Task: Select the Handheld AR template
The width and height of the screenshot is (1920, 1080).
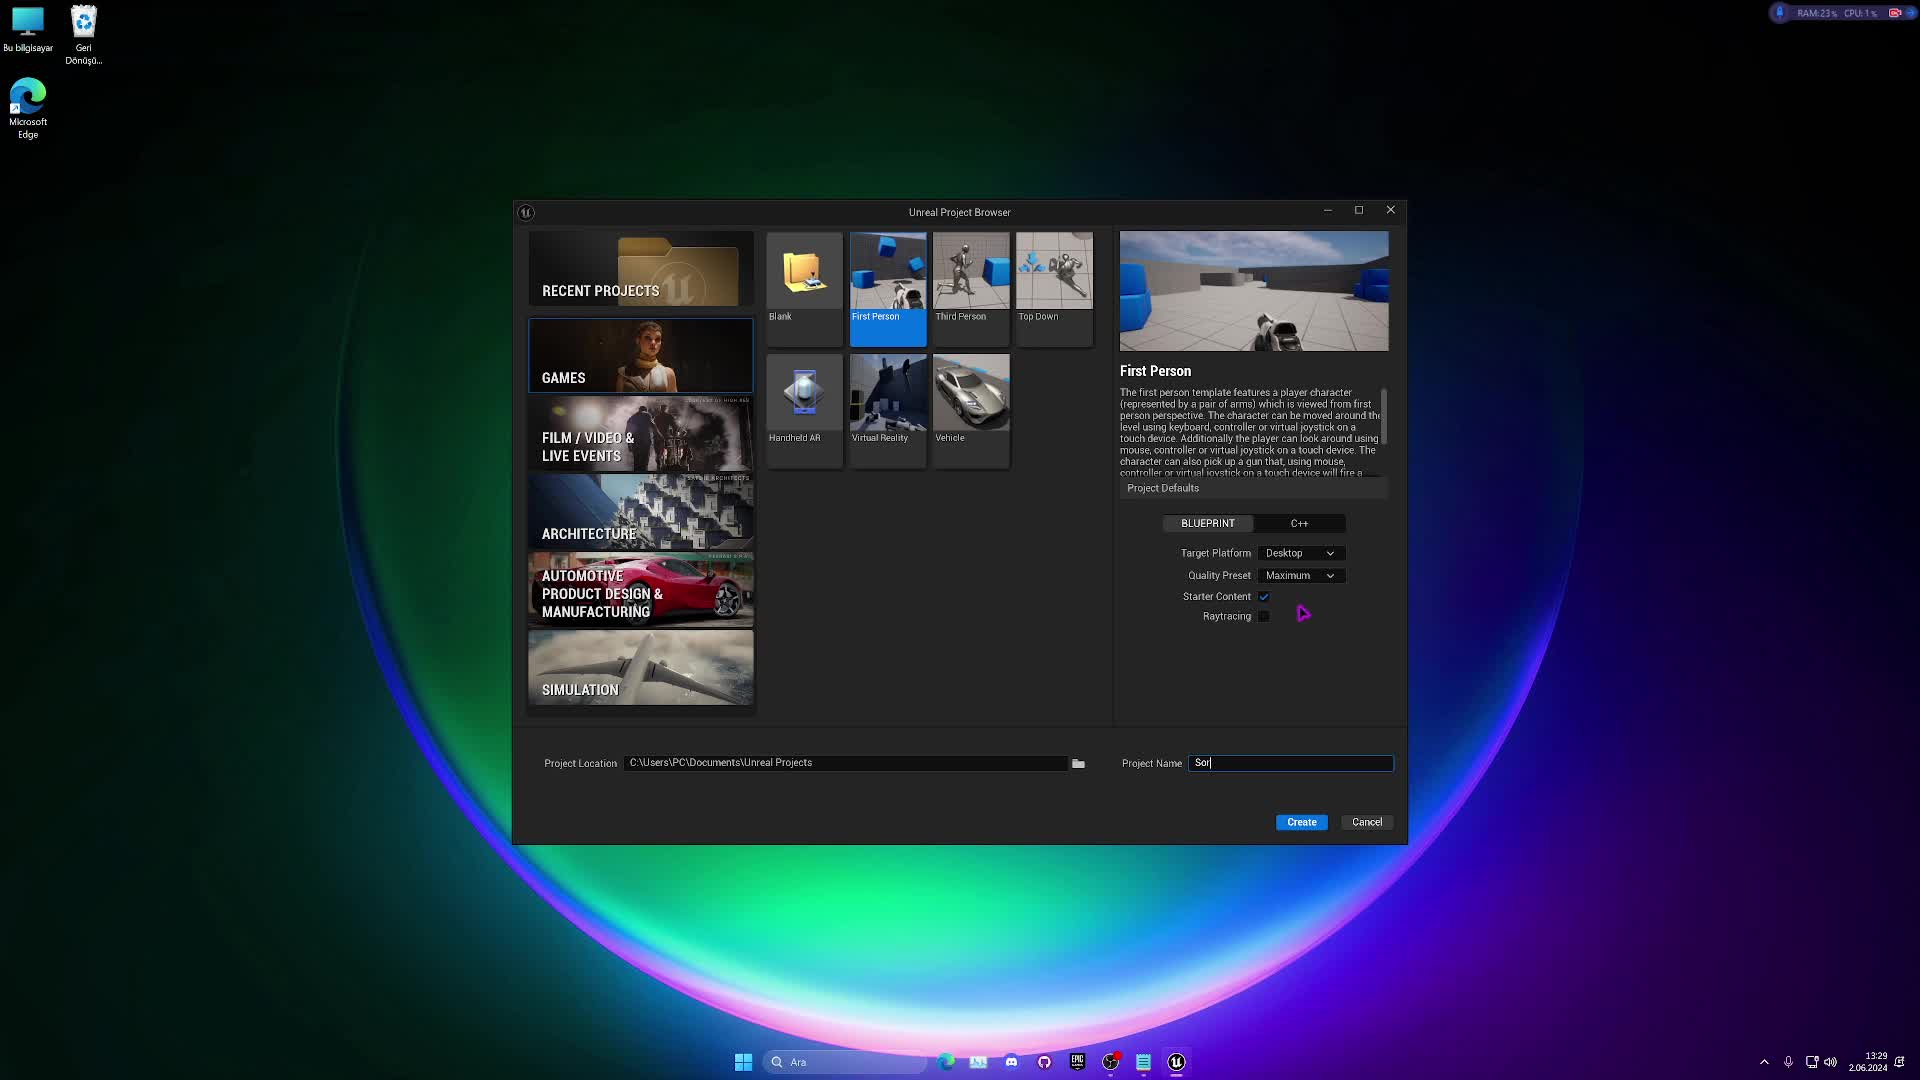Action: (804, 410)
